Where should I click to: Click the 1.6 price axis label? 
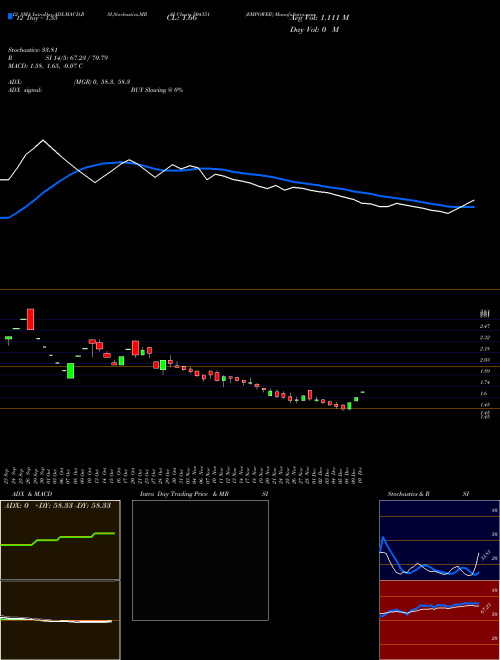click(x=484, y=394)
